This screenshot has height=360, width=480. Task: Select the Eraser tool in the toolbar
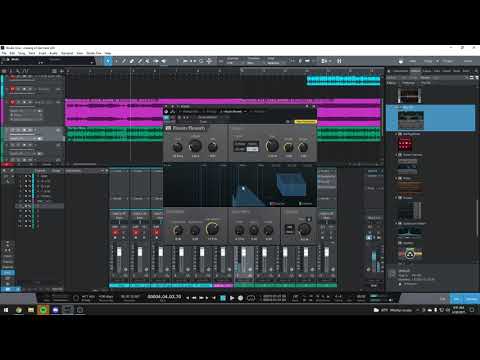click(132, 61)
